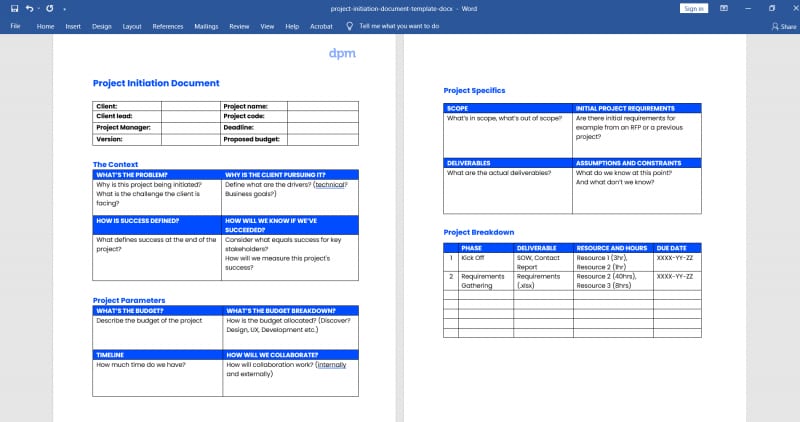800x422 pixels.
Task: Click the DELIVERABLES header in Project Specifics
Action: [x=508, y=163]
